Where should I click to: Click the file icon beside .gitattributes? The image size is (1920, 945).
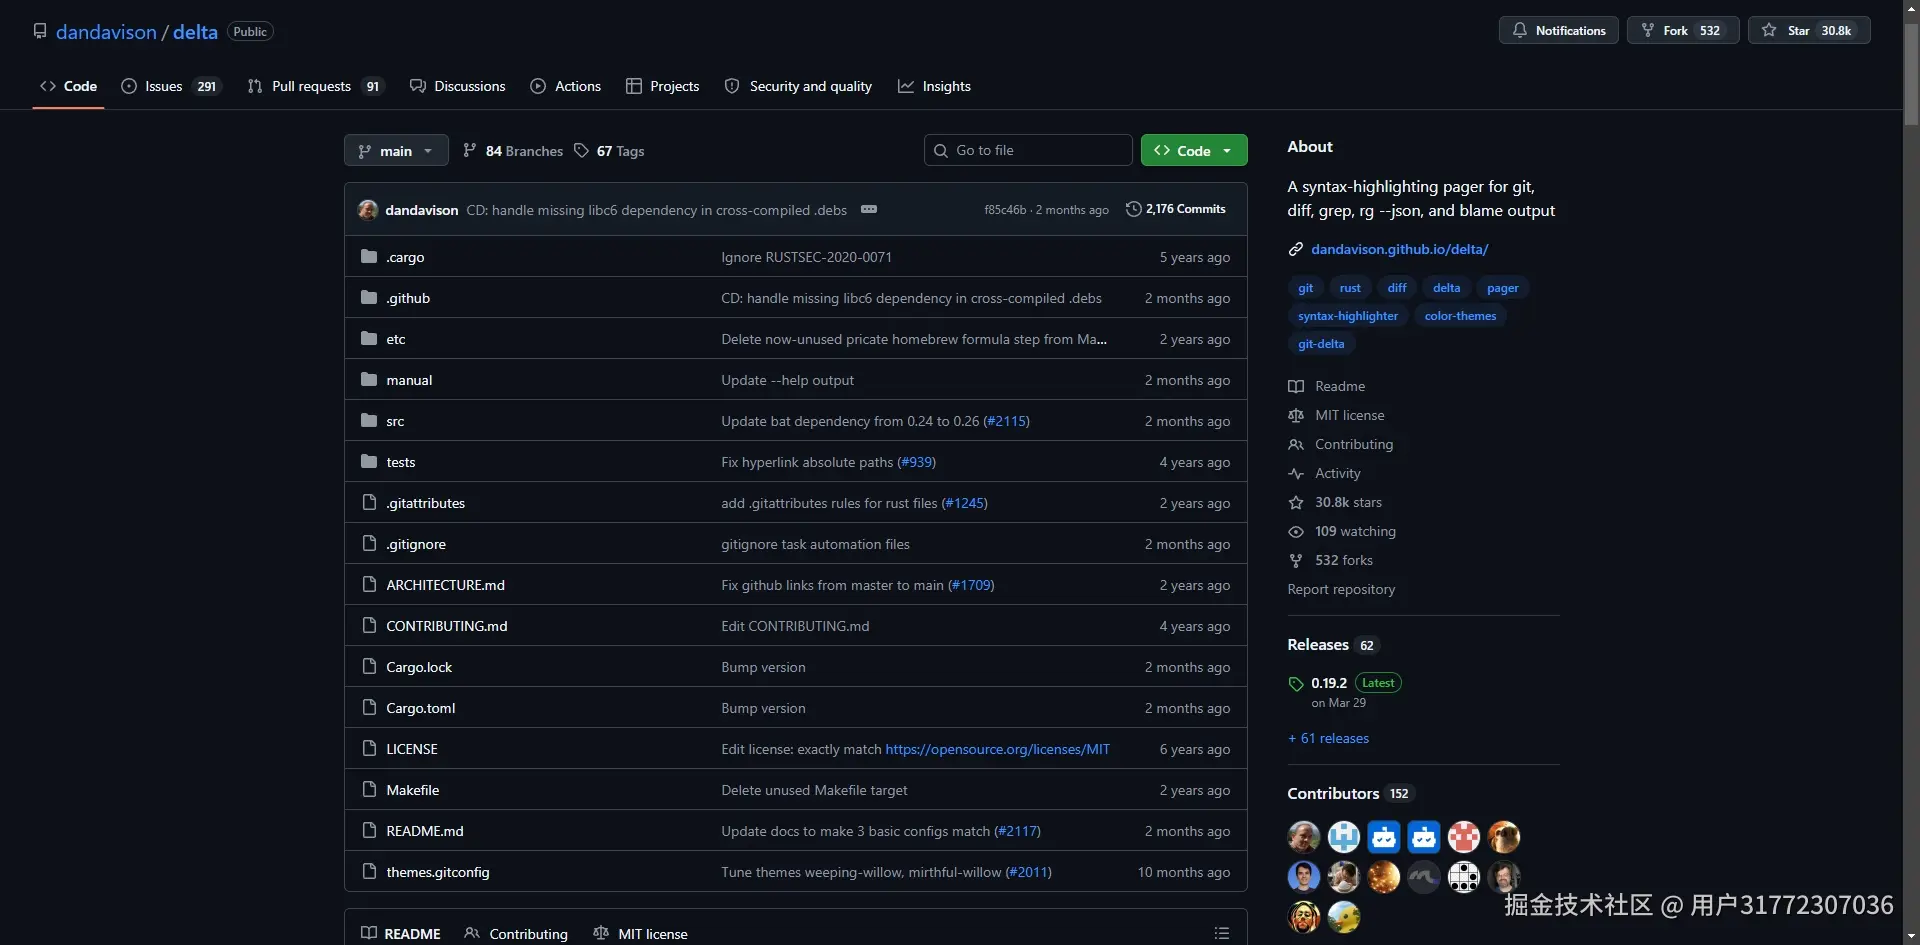pos(369,503)
